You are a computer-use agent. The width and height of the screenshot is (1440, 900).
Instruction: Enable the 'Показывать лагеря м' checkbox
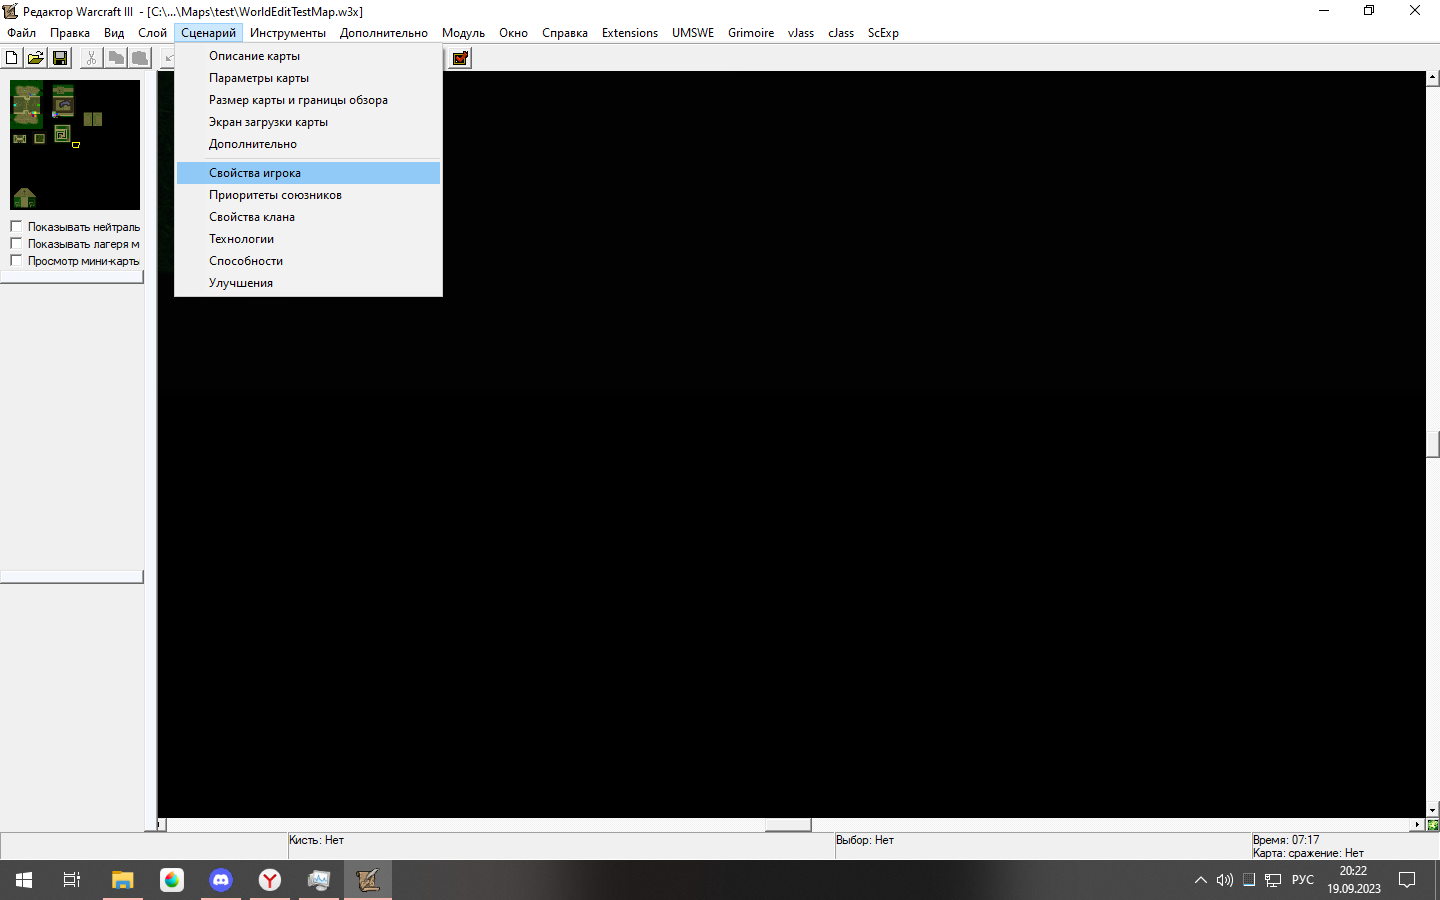[16, 243]
